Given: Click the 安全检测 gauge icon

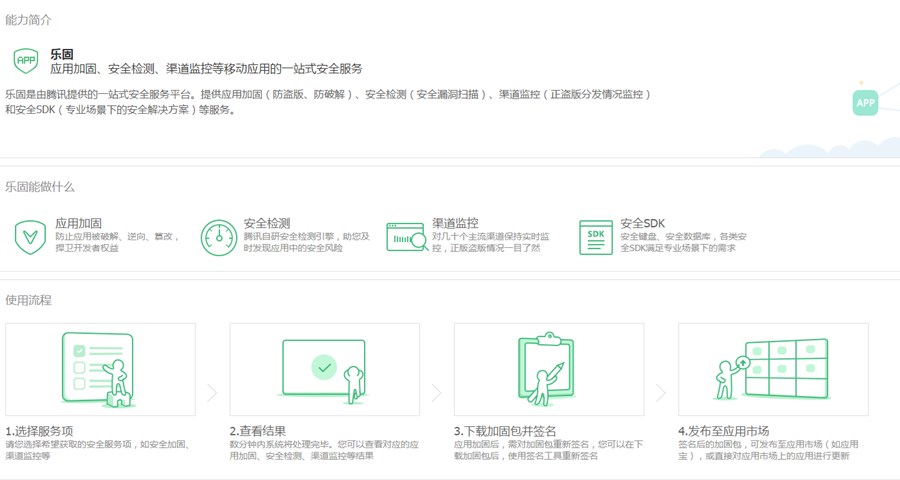Looking at the screenshot, I should click(x=219, y=238).
